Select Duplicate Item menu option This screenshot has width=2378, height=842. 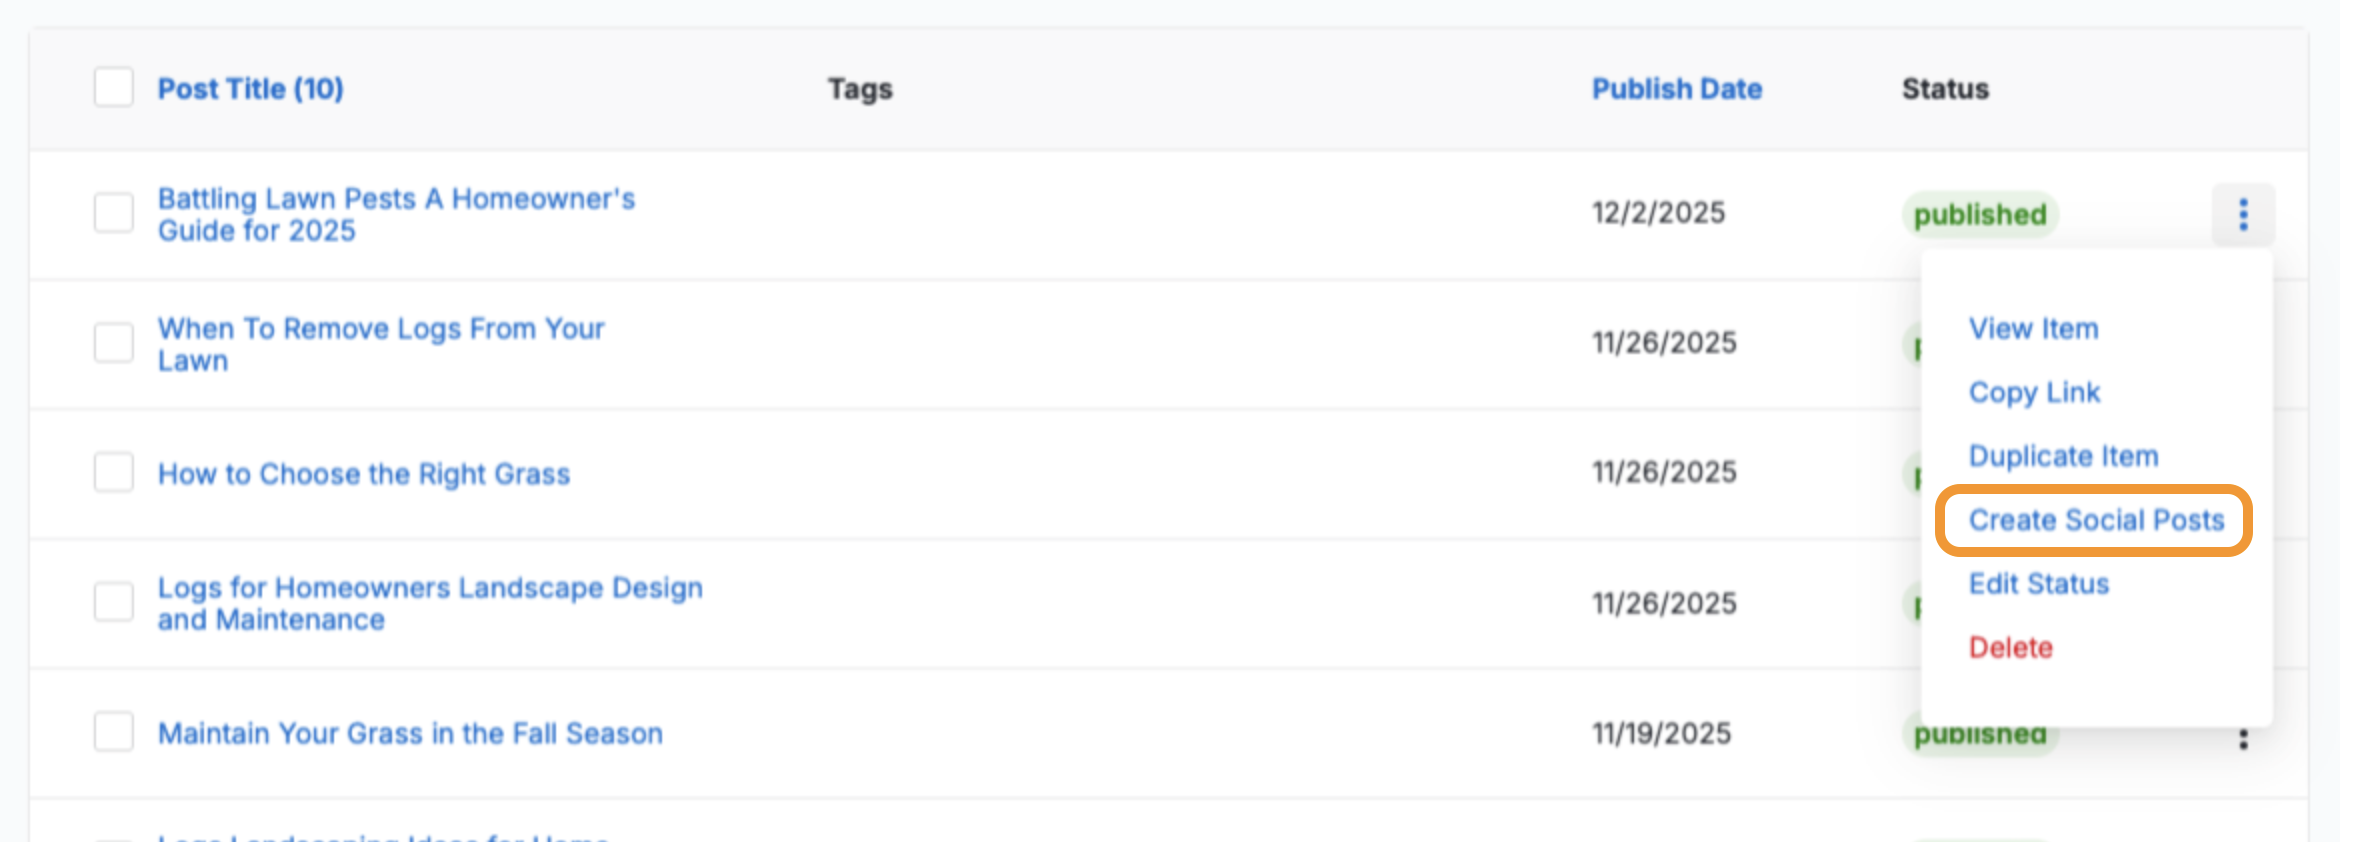pyautogui.click(x=2063, y=456)
